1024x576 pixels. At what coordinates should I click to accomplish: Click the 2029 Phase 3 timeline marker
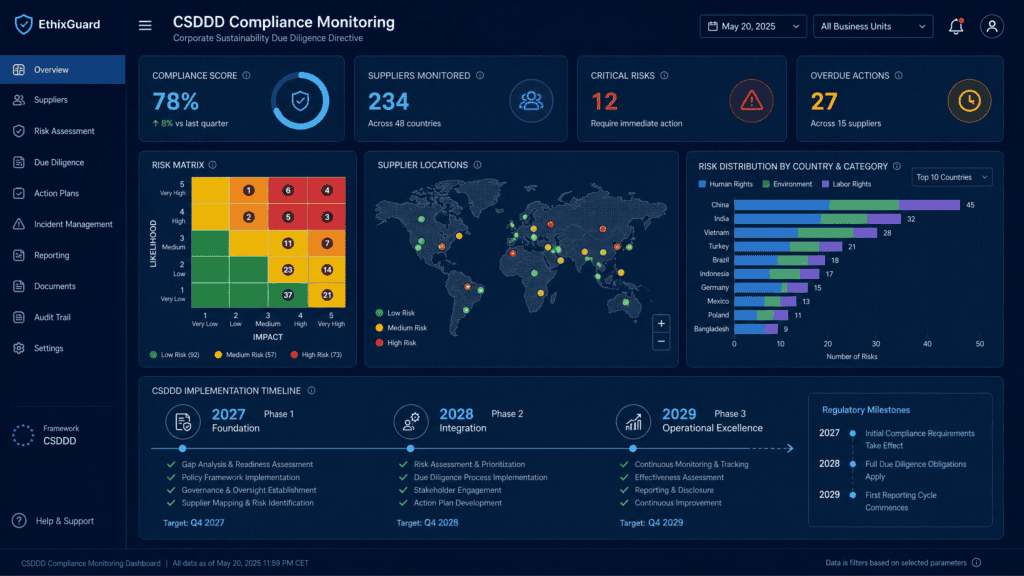coord(633,449)
